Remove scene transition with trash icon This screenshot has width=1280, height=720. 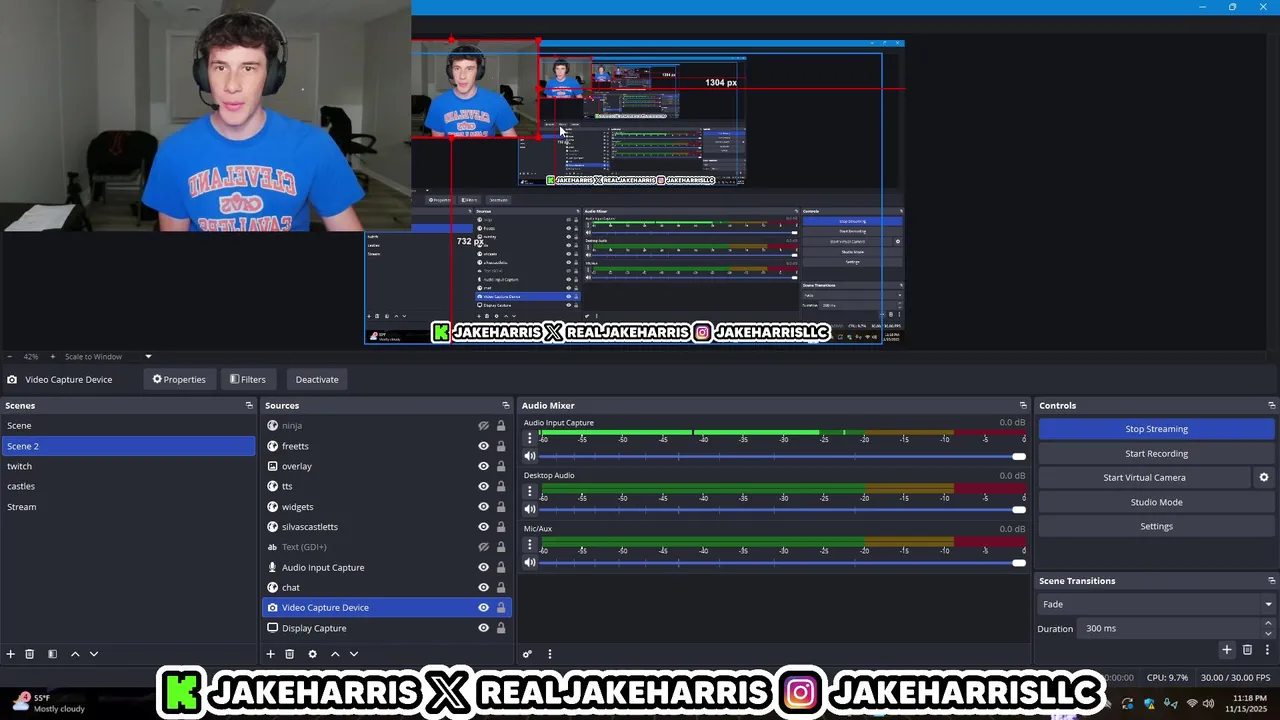pos(1247,650)
